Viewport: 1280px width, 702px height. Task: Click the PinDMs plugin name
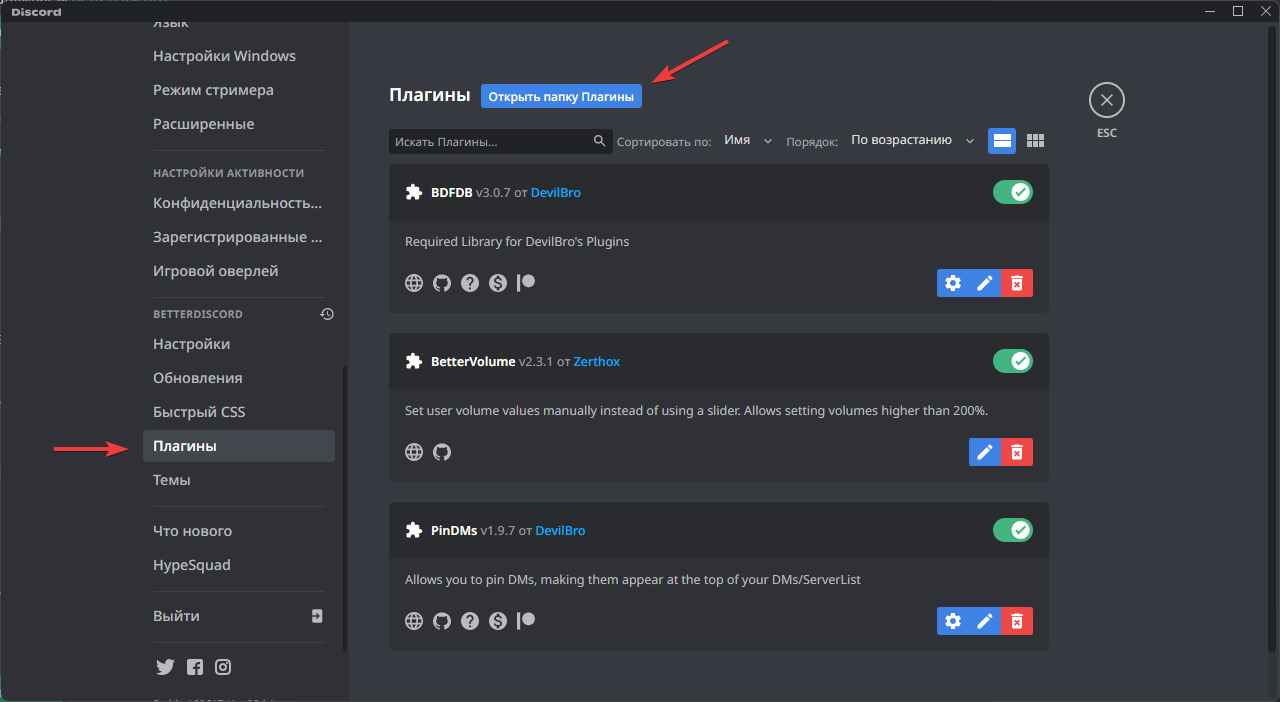point(454,530)
